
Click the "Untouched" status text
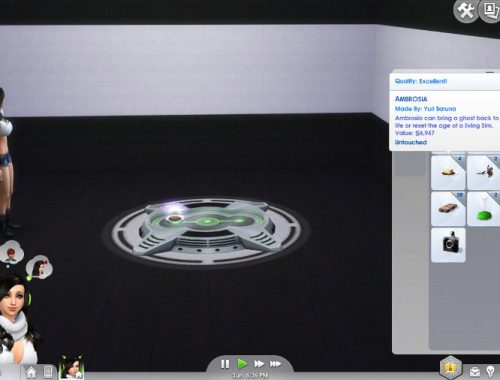[411, 142]
